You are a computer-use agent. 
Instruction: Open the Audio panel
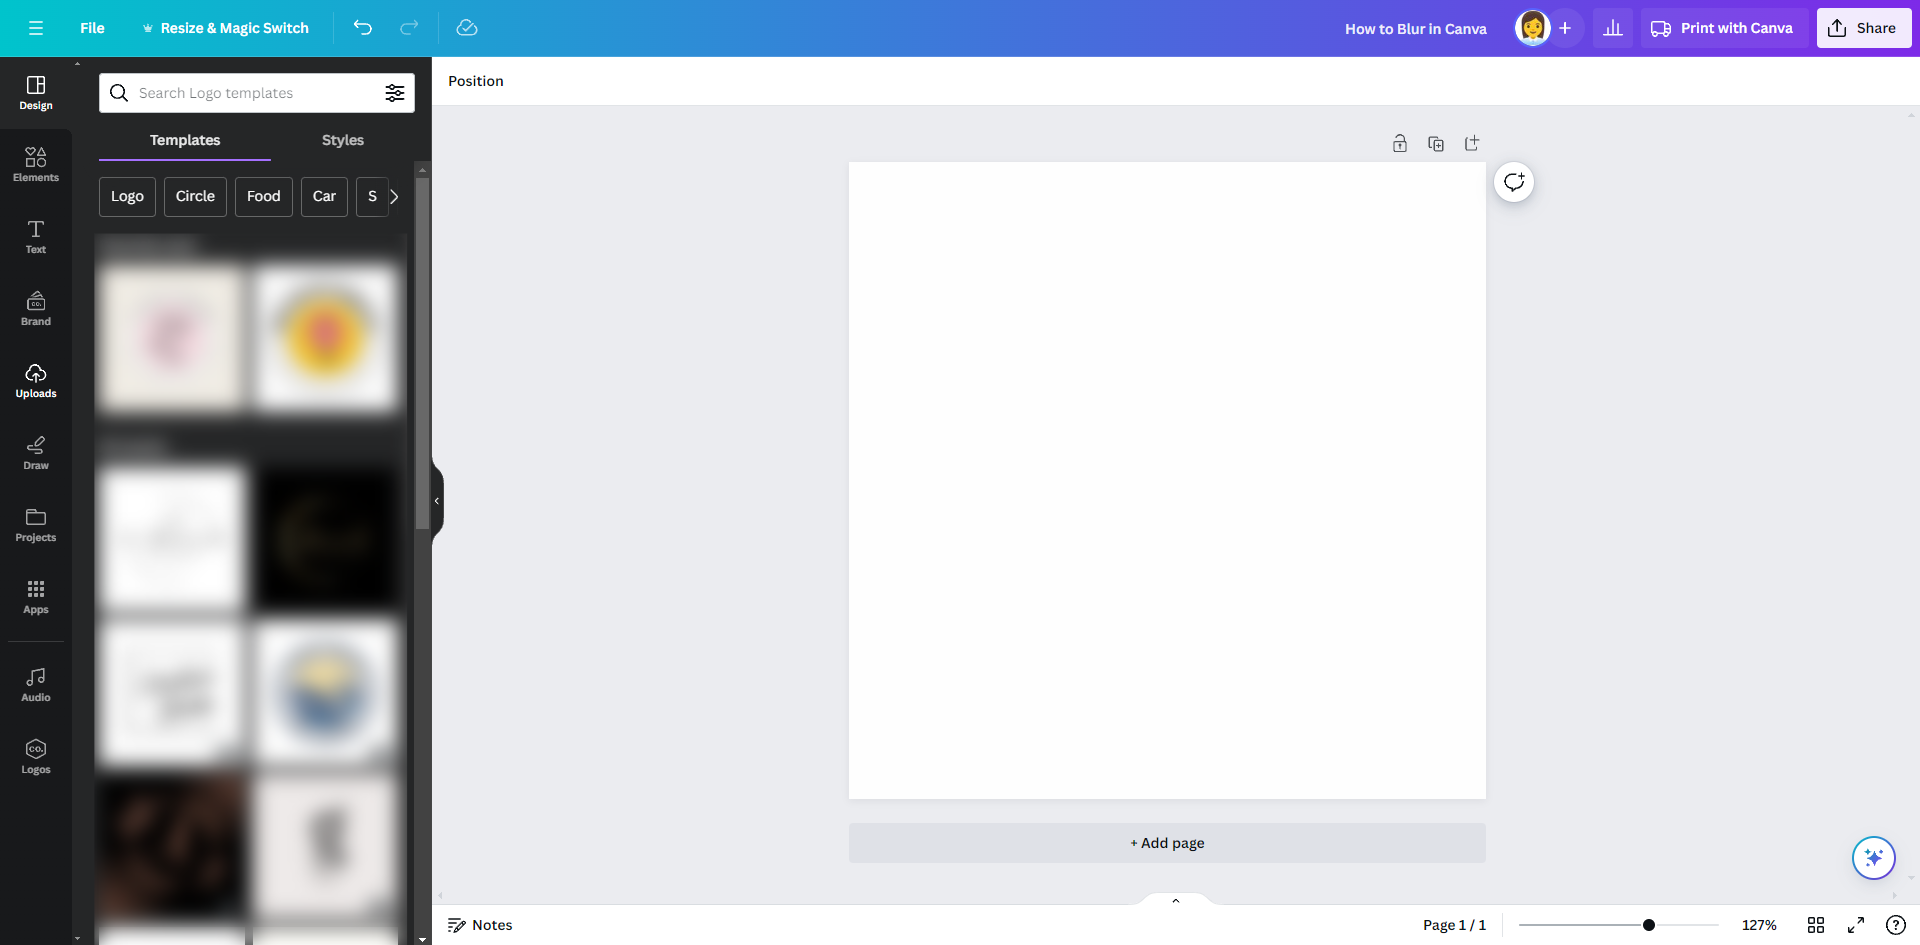(x=36, y=685)
